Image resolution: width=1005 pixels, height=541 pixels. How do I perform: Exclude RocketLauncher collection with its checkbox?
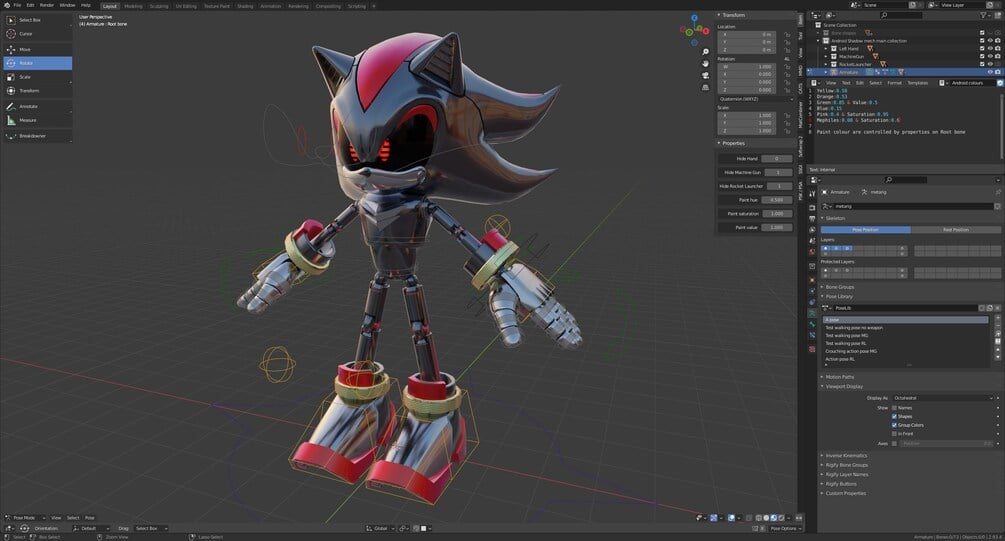click(982, 64)
